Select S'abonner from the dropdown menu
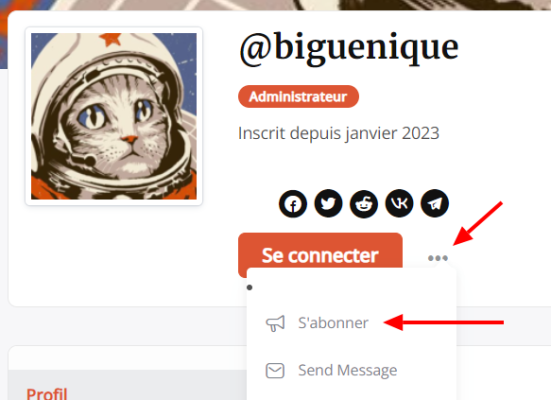The width and height of the screenshot is (551, 400). click(351, 323)
